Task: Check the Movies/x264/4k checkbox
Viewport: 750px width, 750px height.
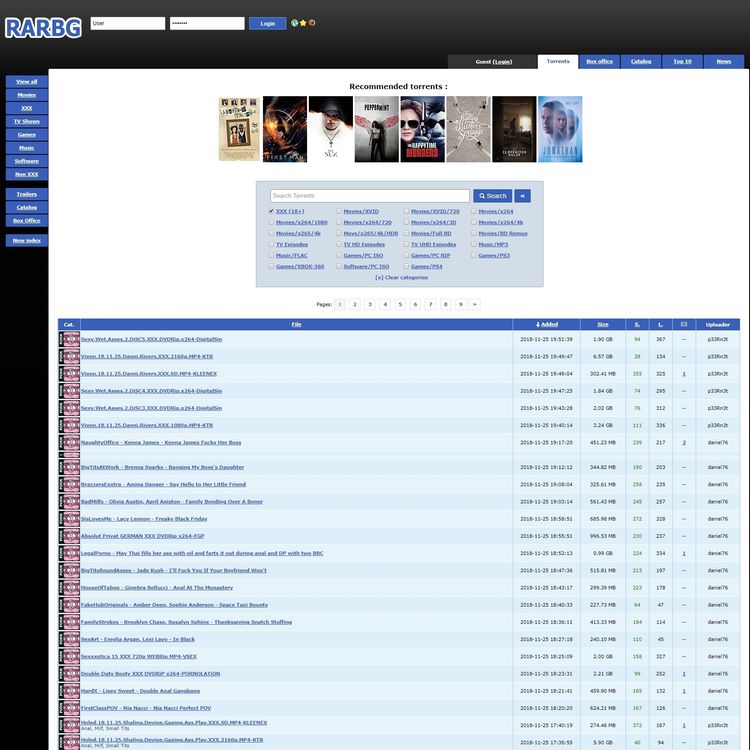Action: 474,222
